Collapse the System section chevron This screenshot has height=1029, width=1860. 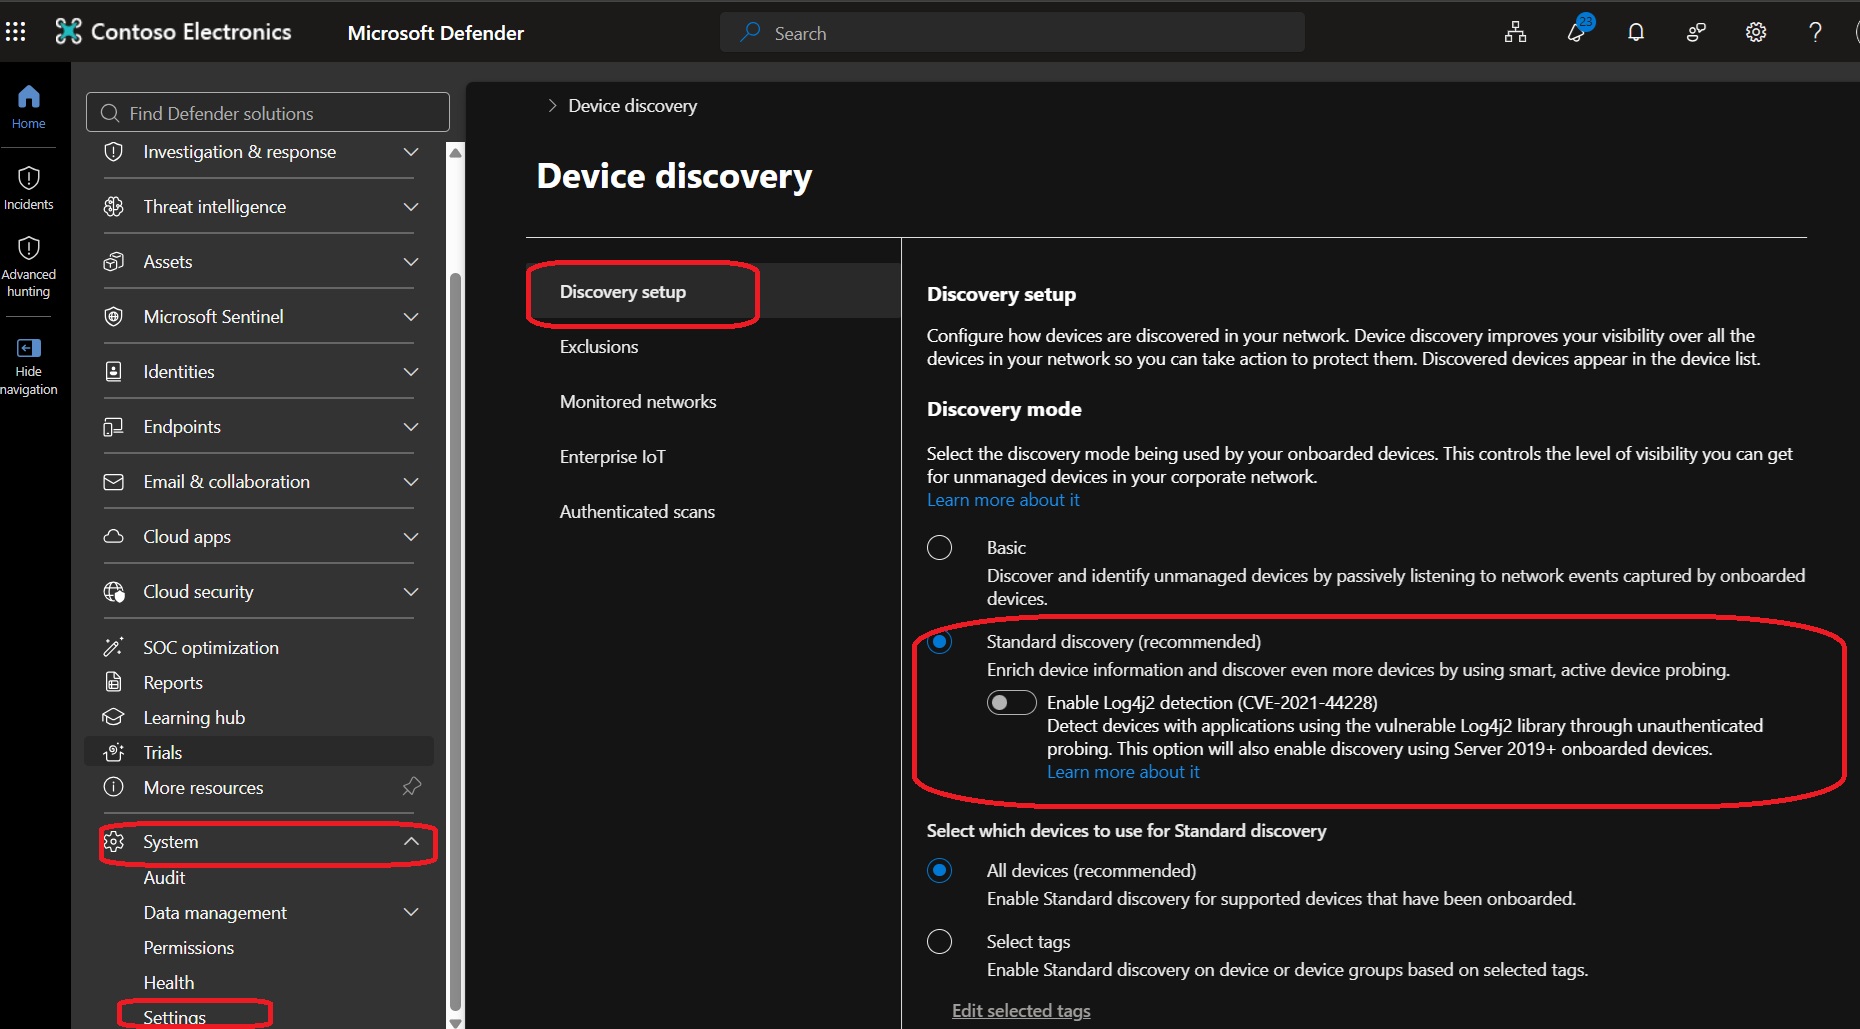pos(410,842)
